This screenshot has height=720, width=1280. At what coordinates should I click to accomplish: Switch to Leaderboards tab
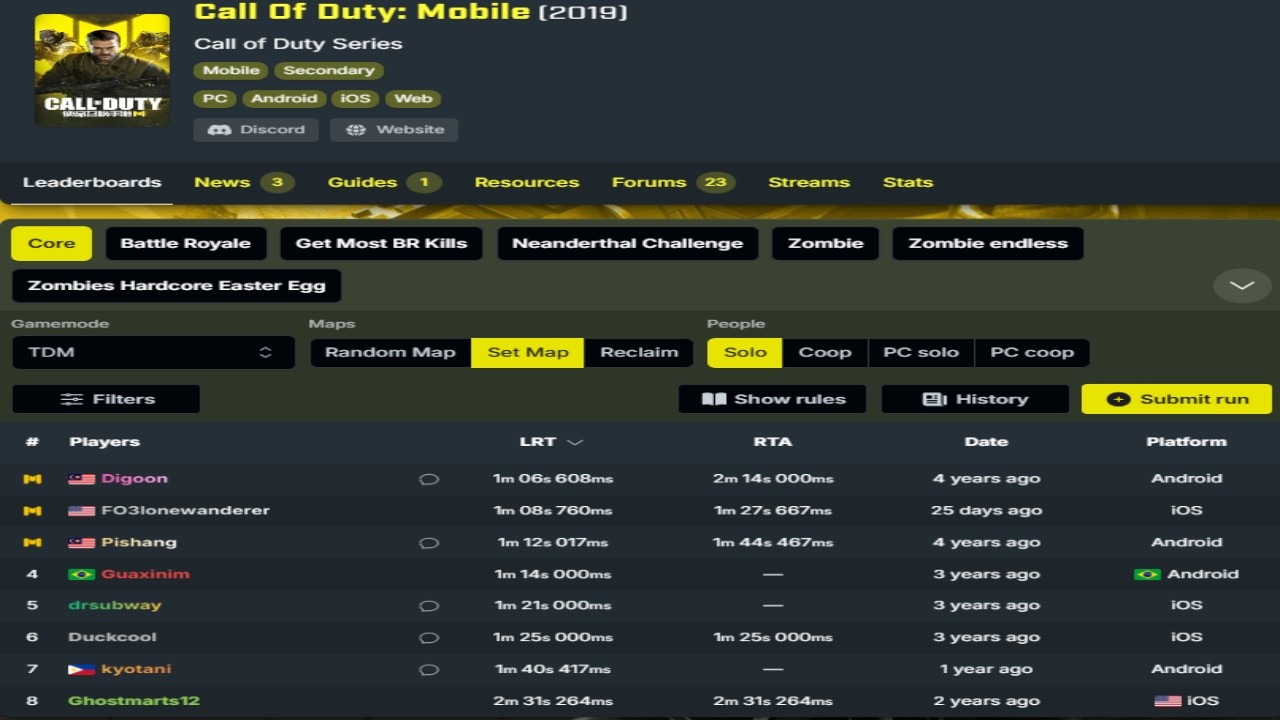(92, 183)
